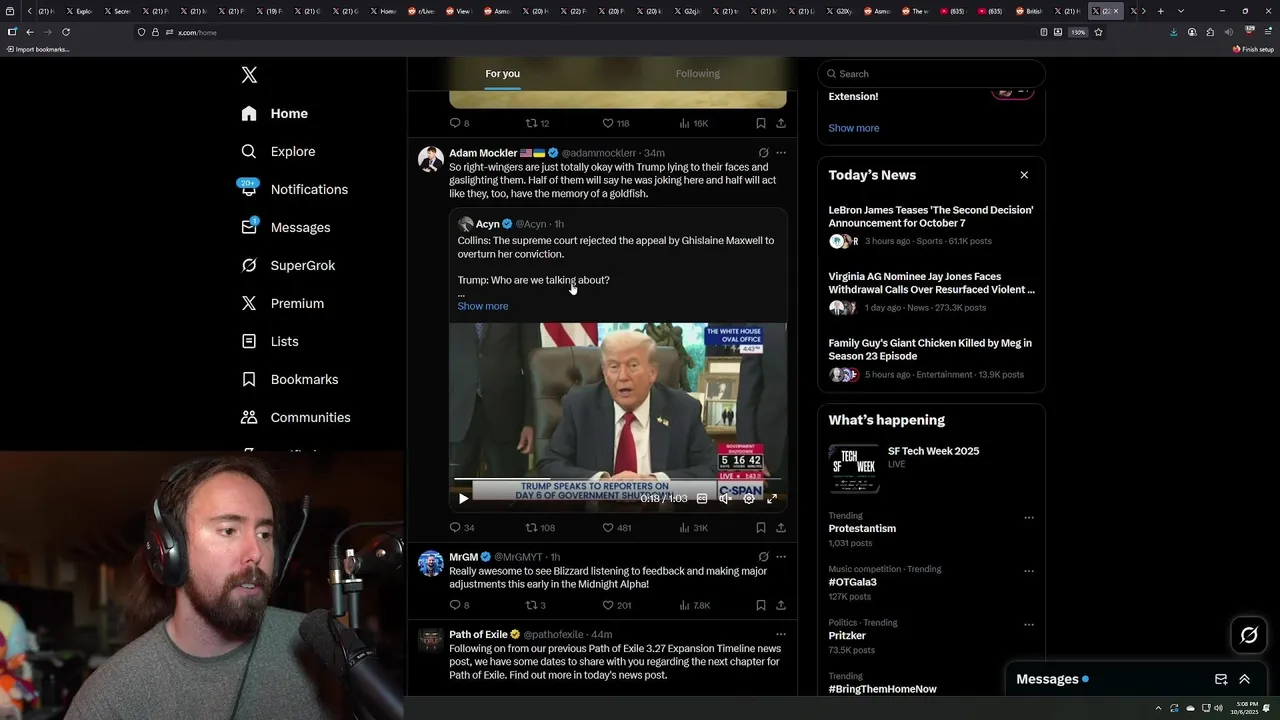Open browser downloads arrow icon

click(x=1173, y=32)
